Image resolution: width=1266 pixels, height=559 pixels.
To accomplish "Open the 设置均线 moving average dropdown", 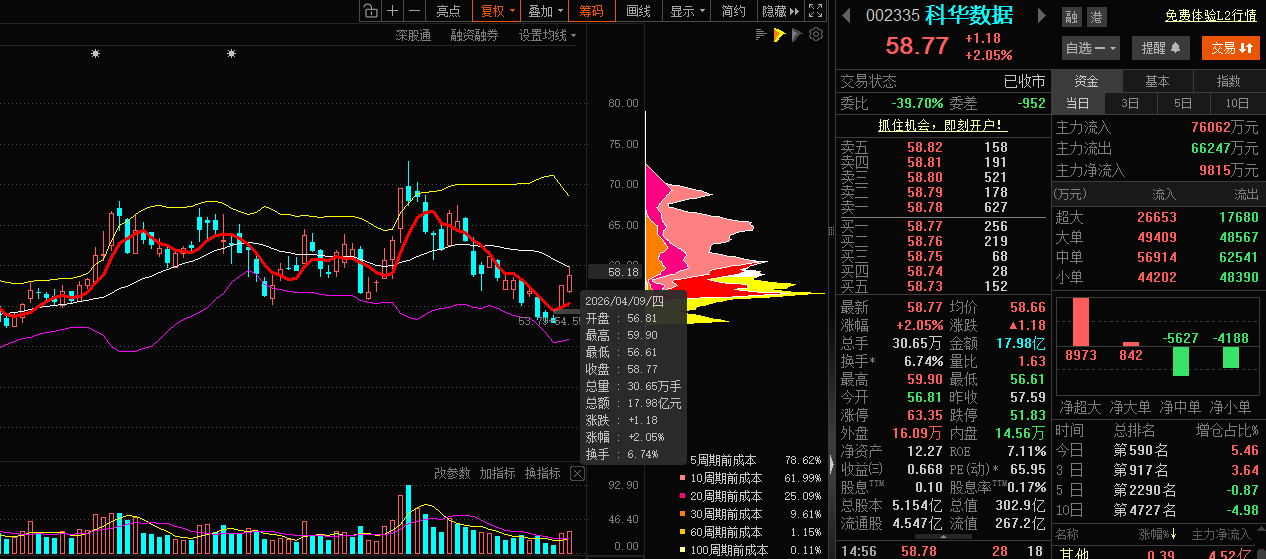I will pyautogui.click(x=548, y=36).
